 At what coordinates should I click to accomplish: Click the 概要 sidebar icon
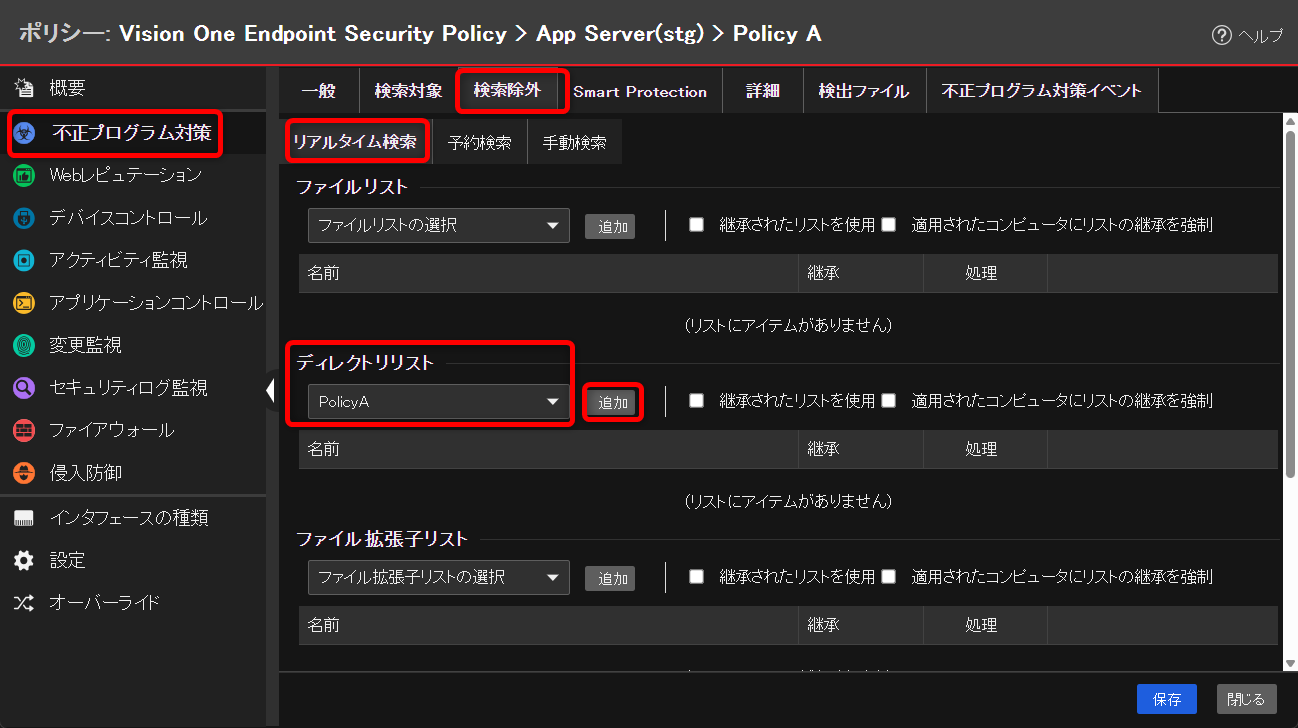24,88
